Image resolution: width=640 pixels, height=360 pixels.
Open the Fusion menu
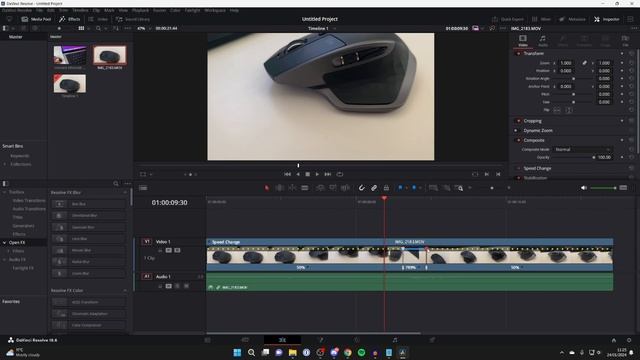click(160, 10)
